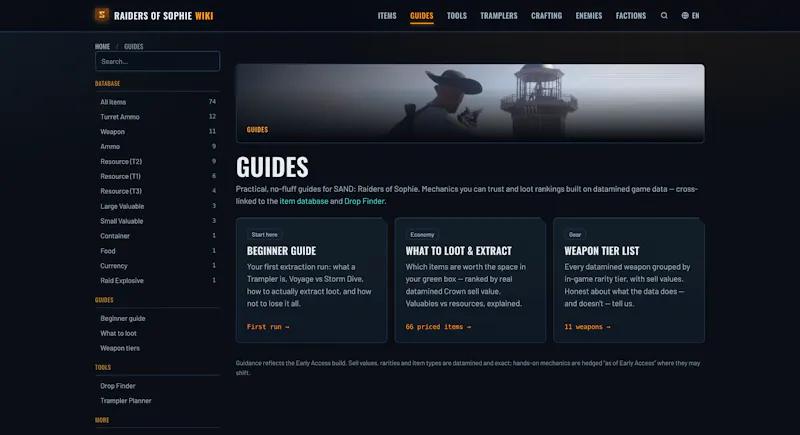Screen dimensions: 800x435
Task: Click the orange S logo icon
Action: (102, 15)
